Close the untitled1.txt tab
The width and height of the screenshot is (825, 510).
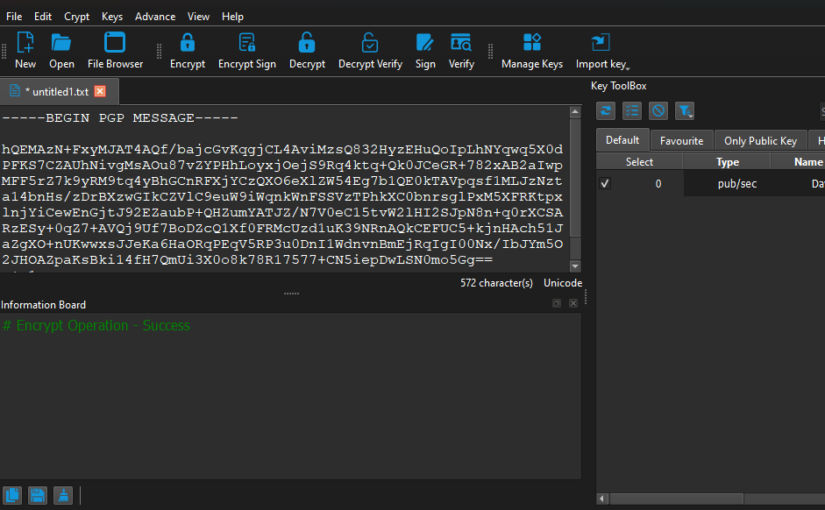[x=100, y=91]
